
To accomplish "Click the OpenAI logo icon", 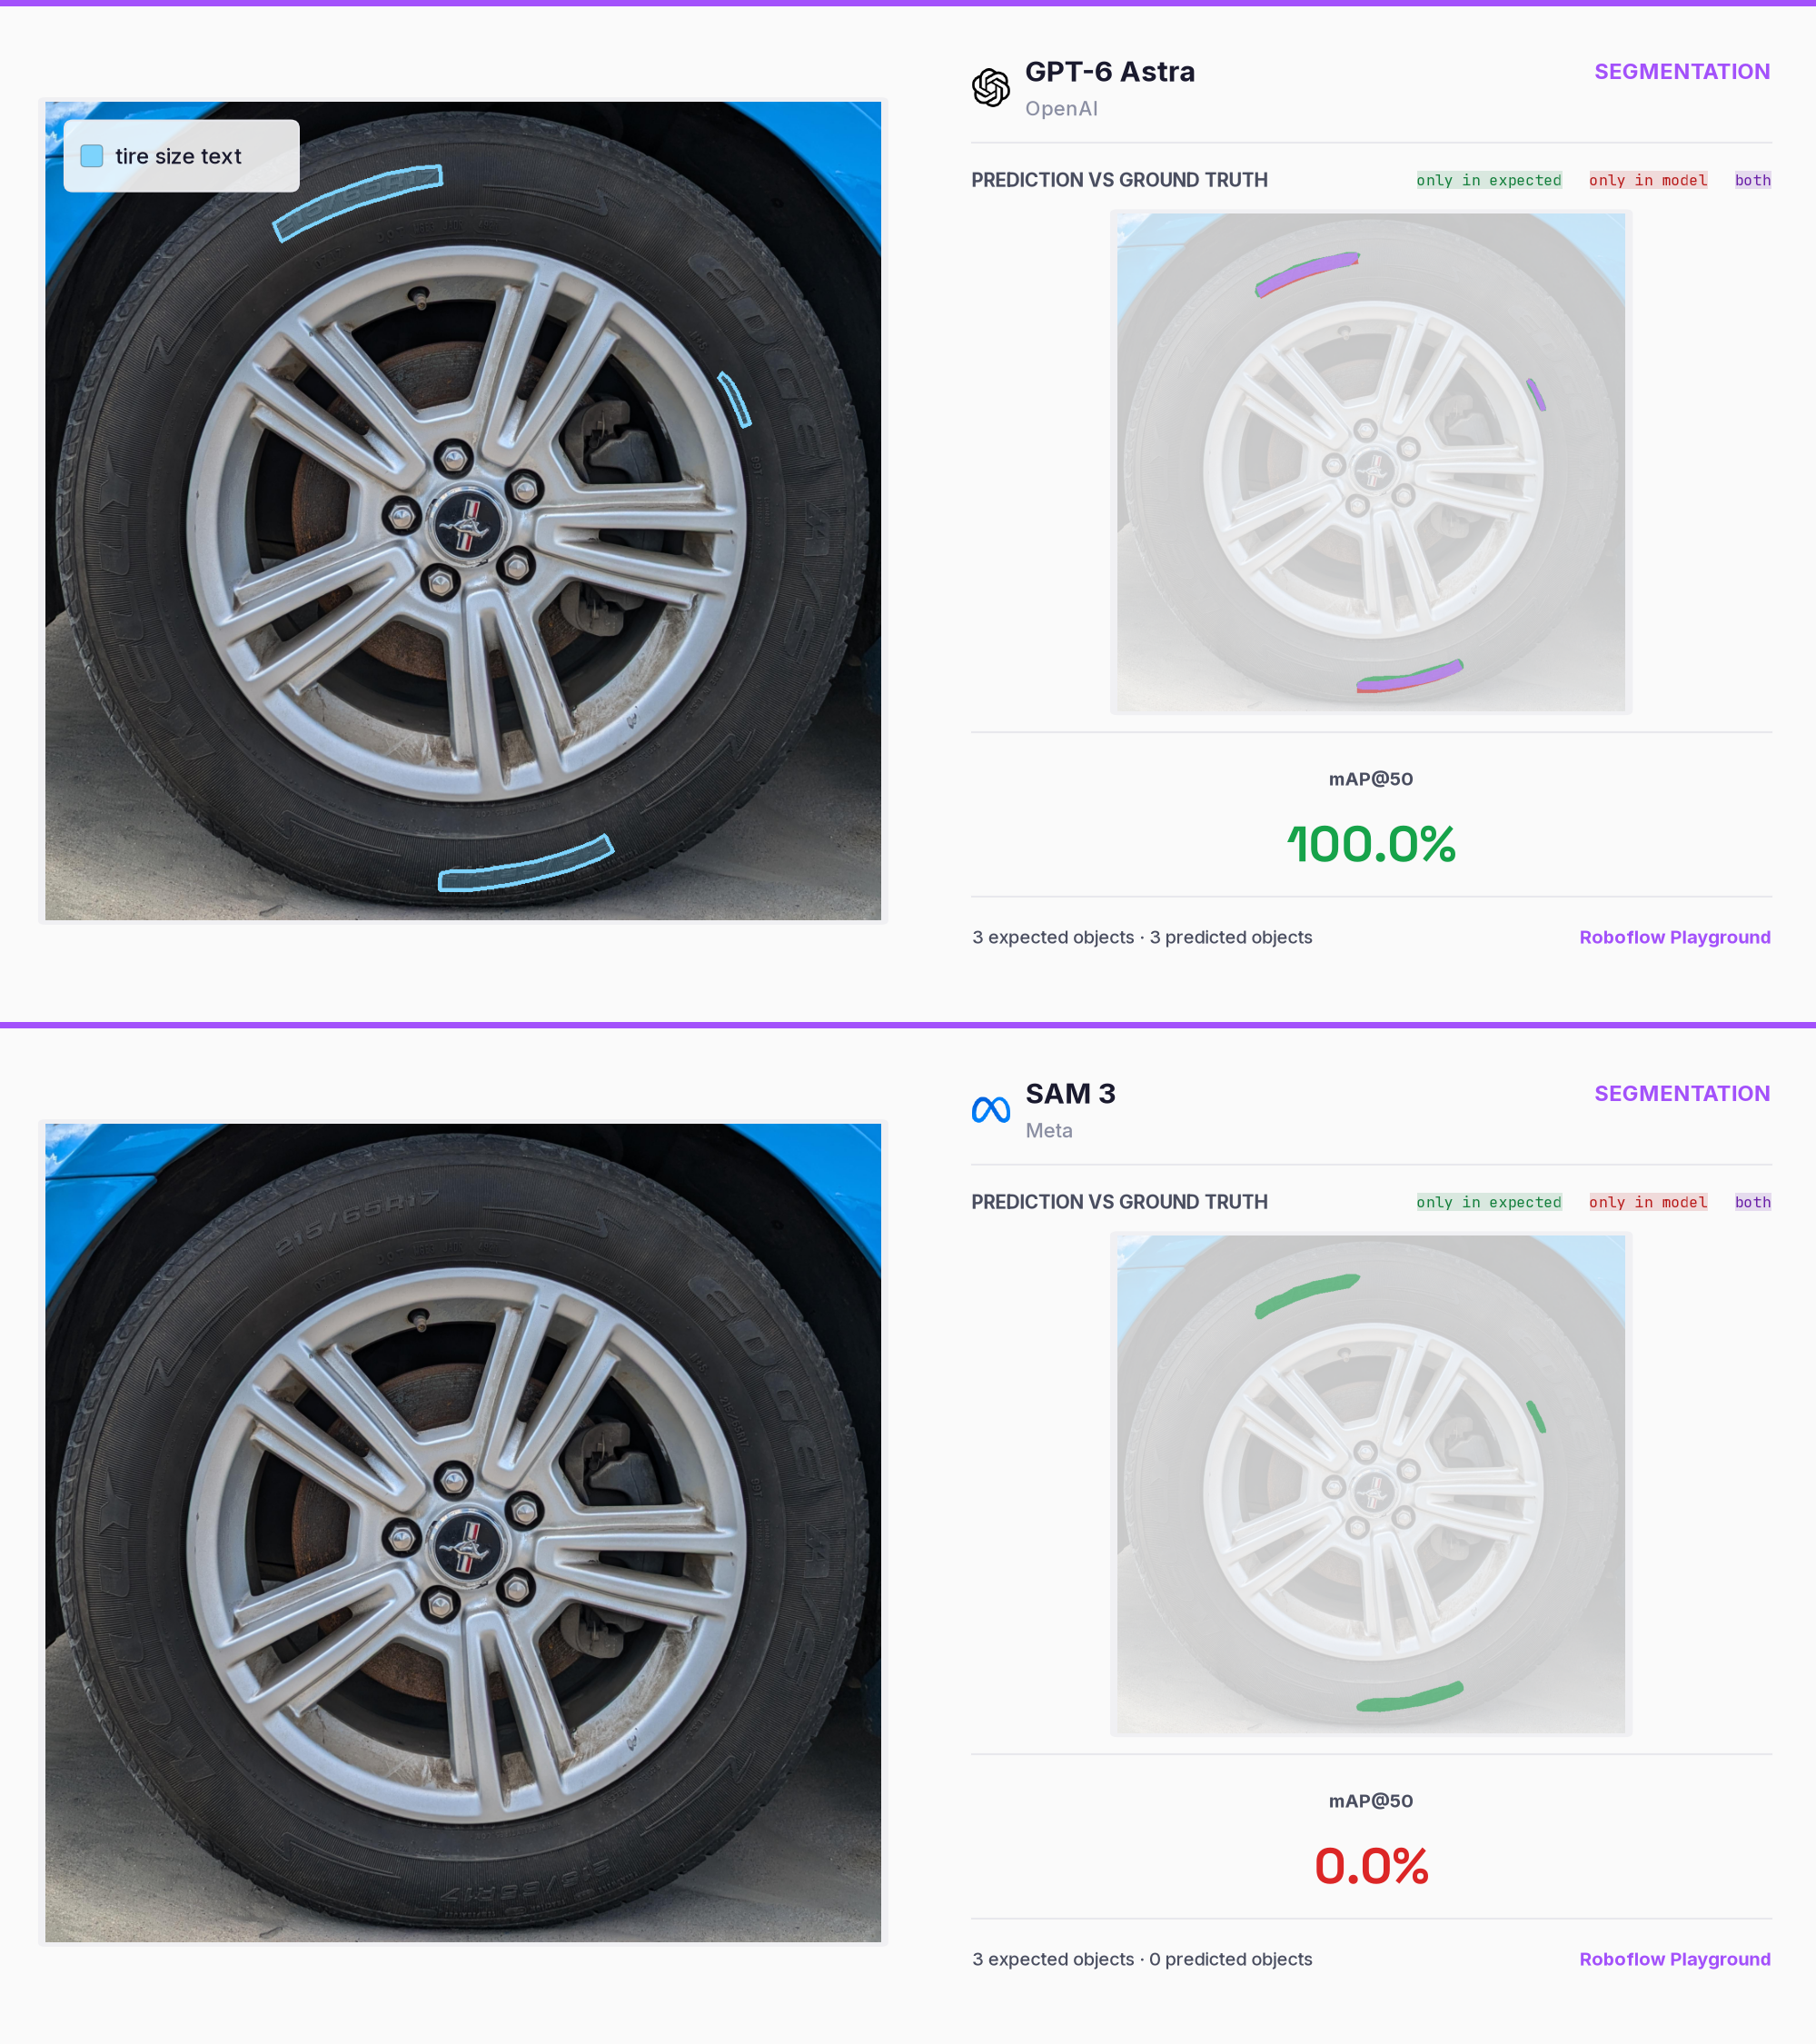I will point(990,88).
